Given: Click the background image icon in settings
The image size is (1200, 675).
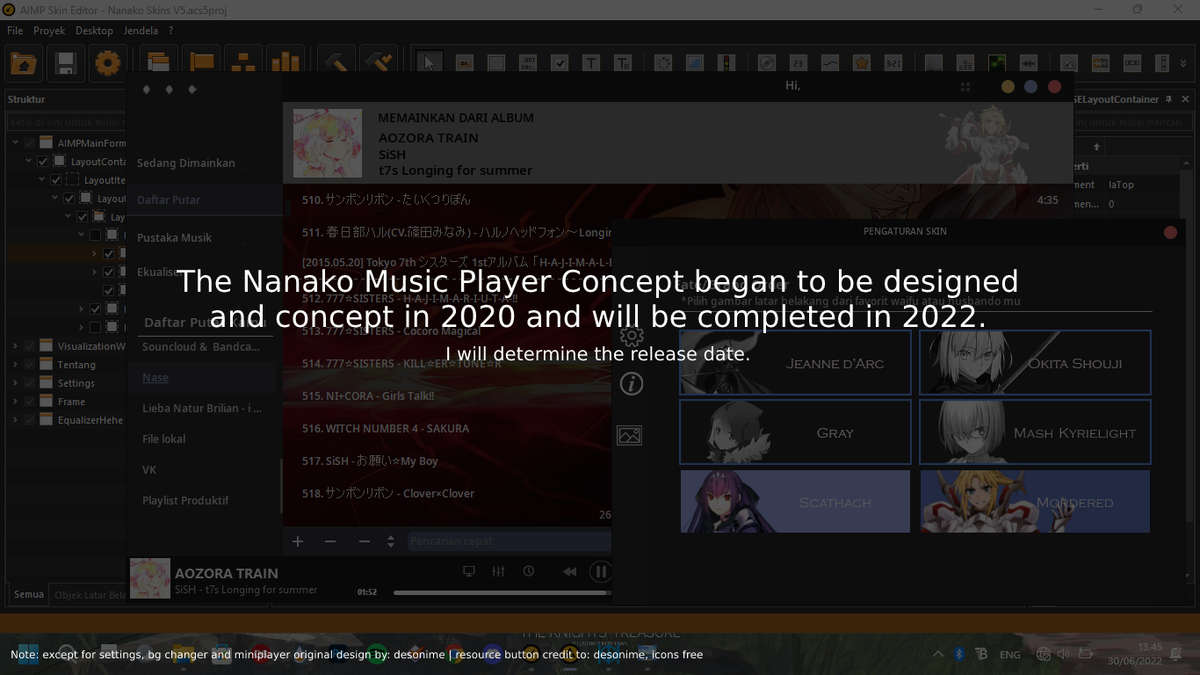Looking at the screenshot, I should pyautogui.click(x=630, y=435).
